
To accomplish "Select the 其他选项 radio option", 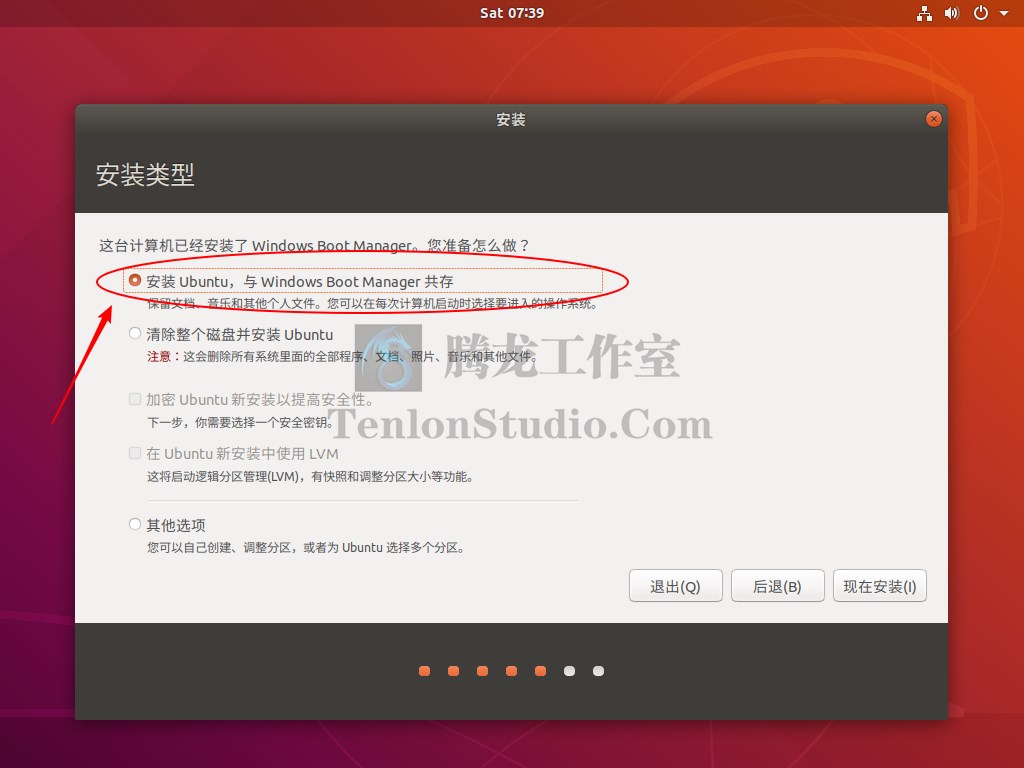I will click(135, 524).
